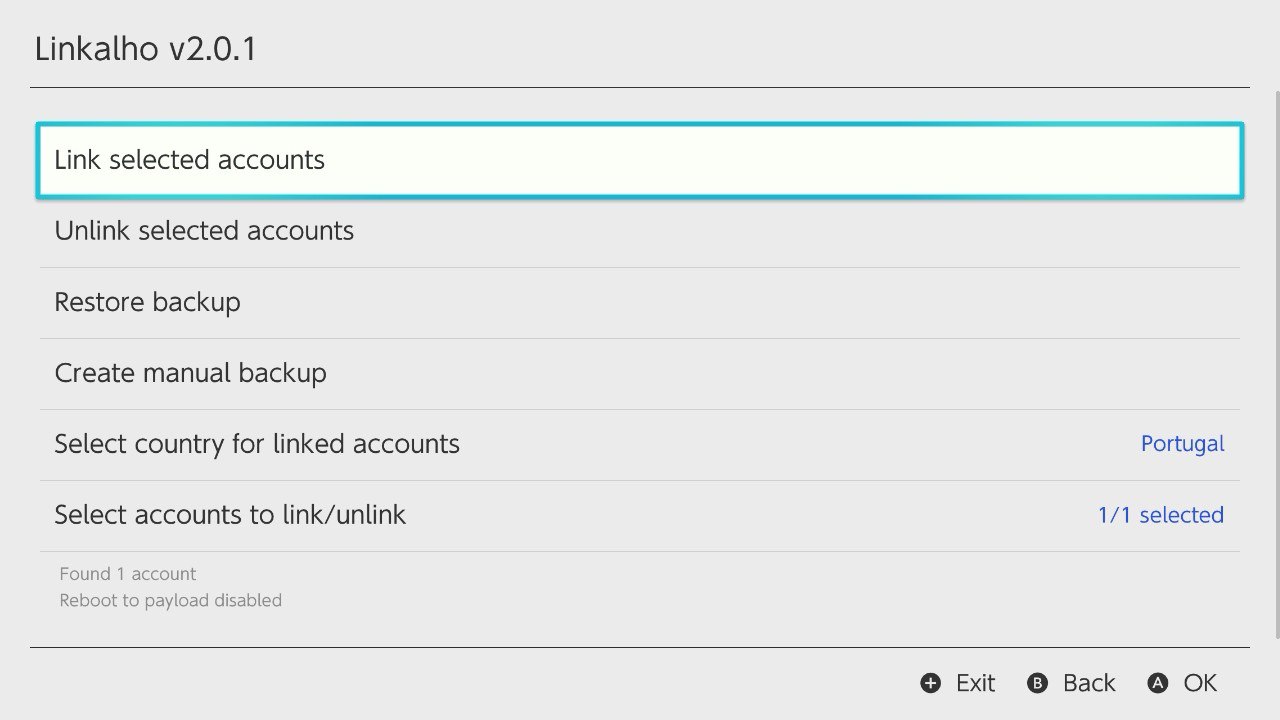Click the highlighted Link selected accounts row
The image size is (1280, 720).
(x=640, y=159)
